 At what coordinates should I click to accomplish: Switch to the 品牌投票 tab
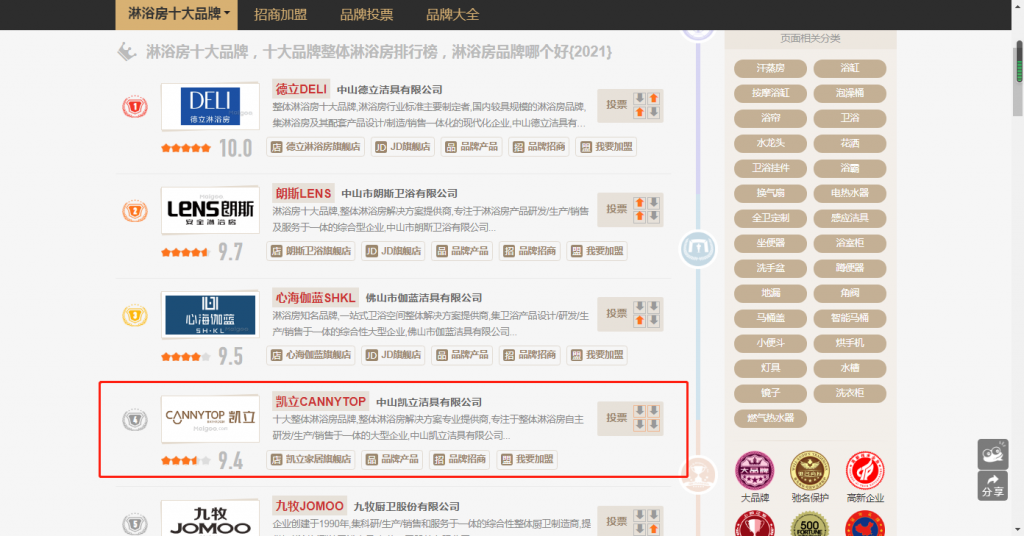[366, 14]
